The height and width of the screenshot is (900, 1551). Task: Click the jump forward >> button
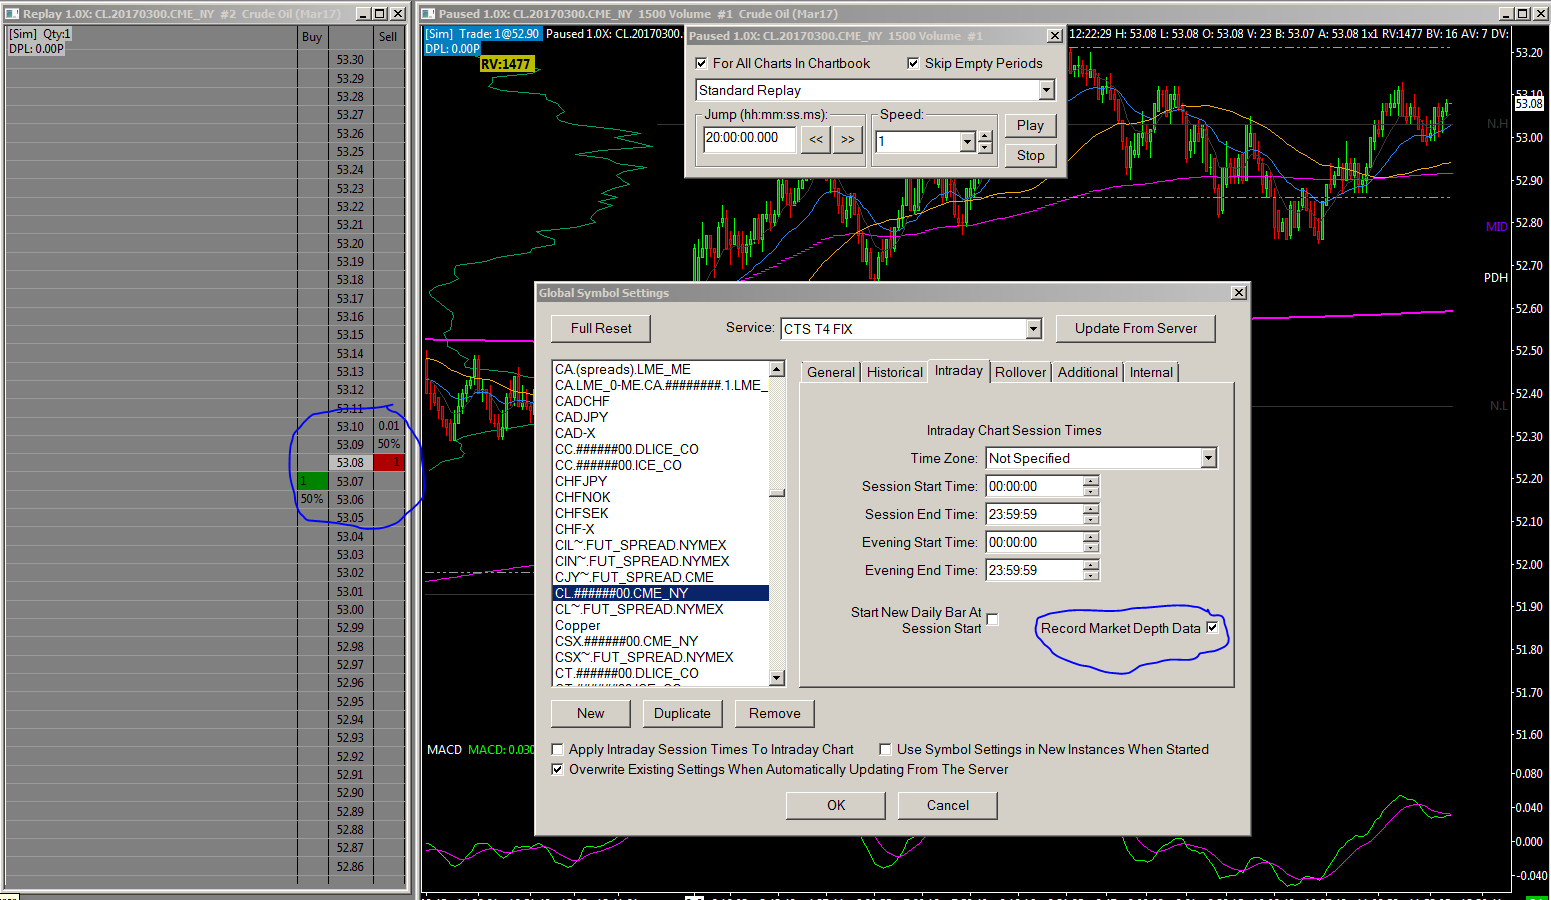(x=848, y=140)
